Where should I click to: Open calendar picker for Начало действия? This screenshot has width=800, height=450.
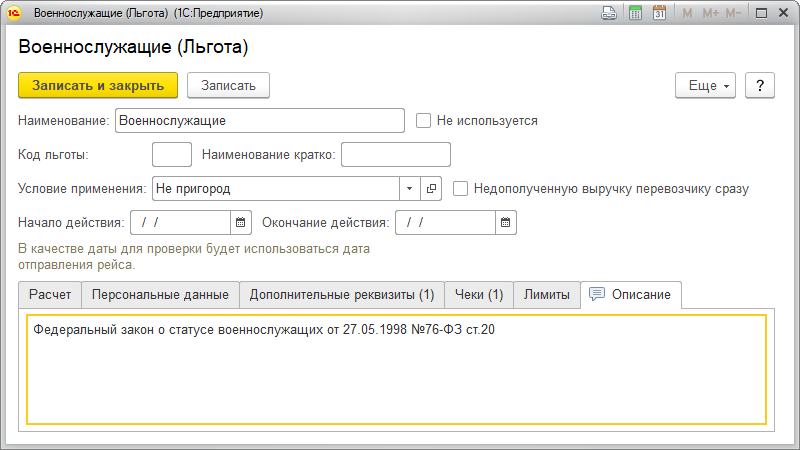pyautogui.click(x=240, y=222)
